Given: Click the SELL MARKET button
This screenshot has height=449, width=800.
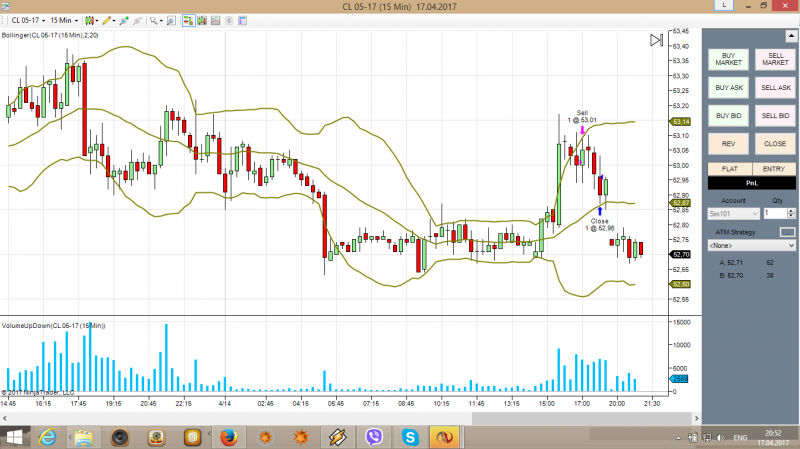Looking at the screenshot, I should point(775,59).
